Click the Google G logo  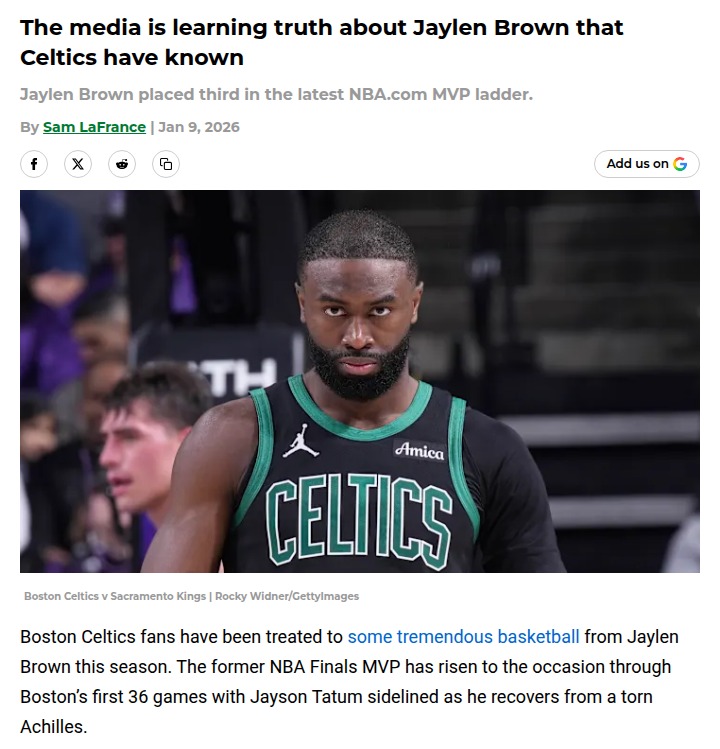(680, 164)
